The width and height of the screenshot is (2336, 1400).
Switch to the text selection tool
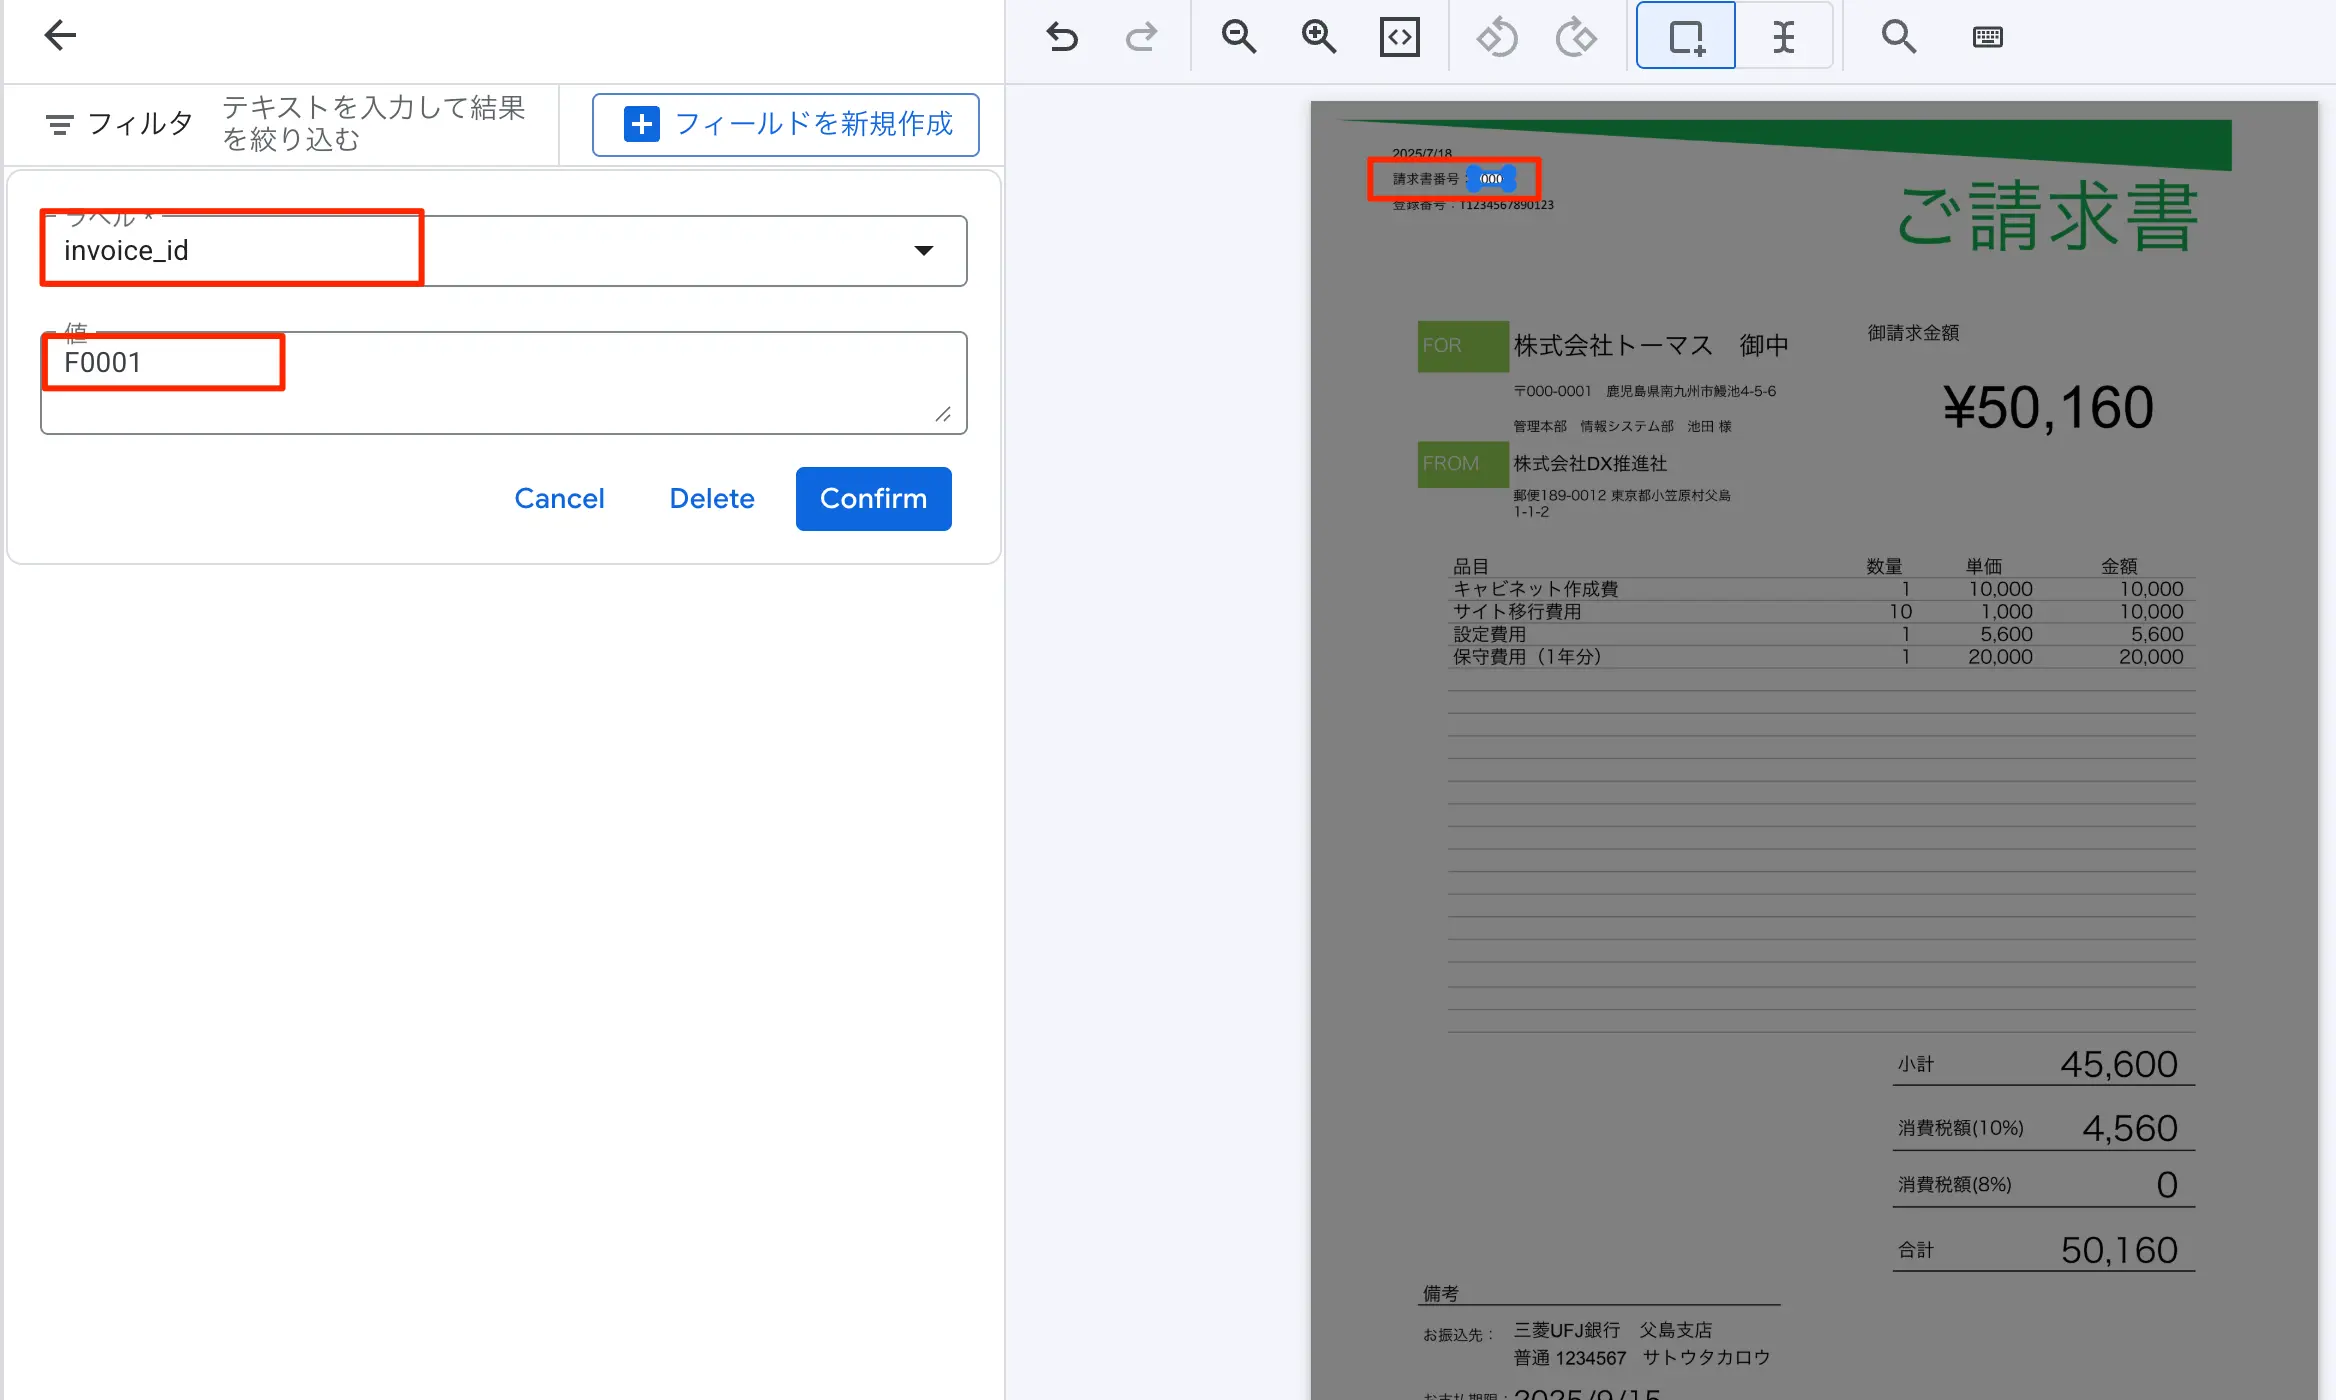tap(1783, 38)
